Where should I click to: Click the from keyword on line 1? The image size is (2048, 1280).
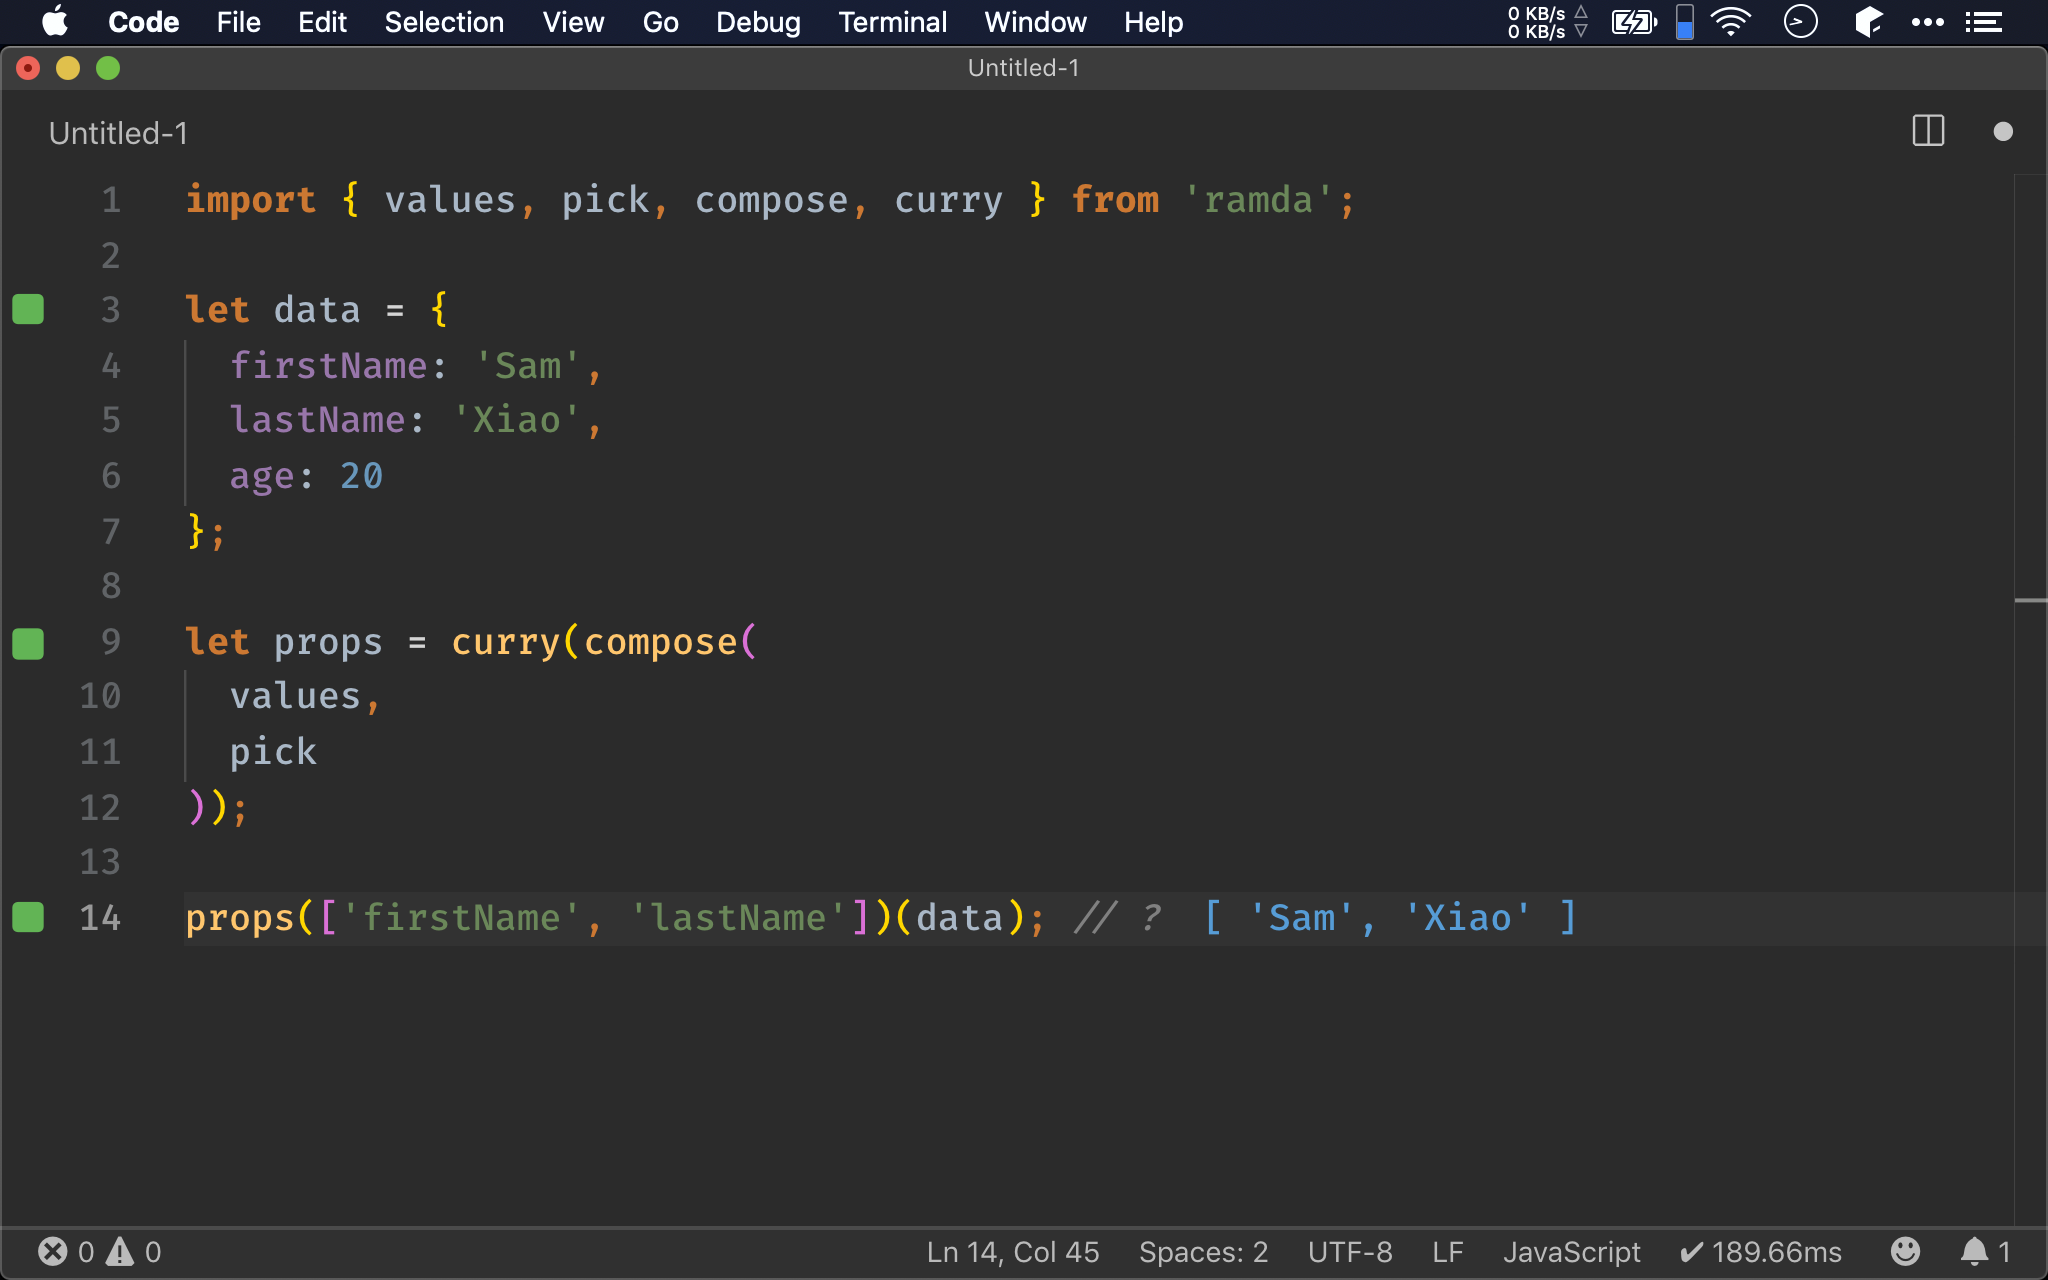pyautogui.click(x=1115, y=200)
